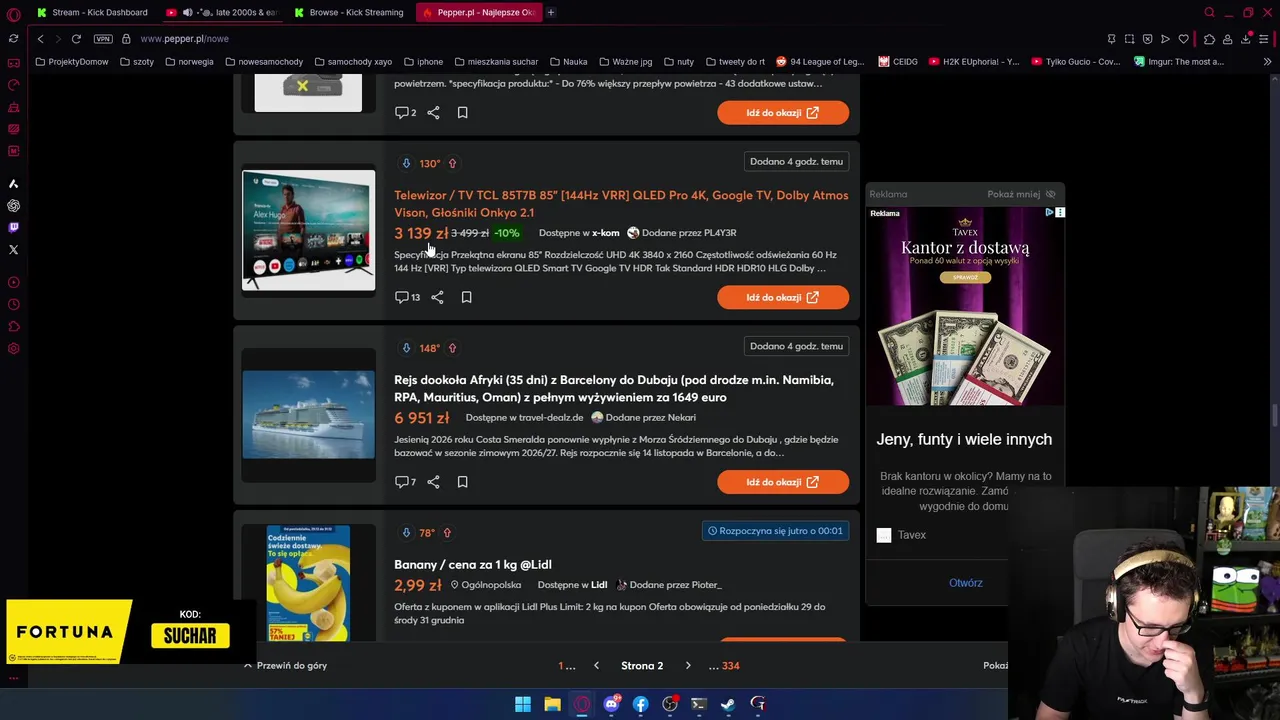
Task: Open the Rejs dookoła Afryki deal title
Action: [x=614, y=388]
